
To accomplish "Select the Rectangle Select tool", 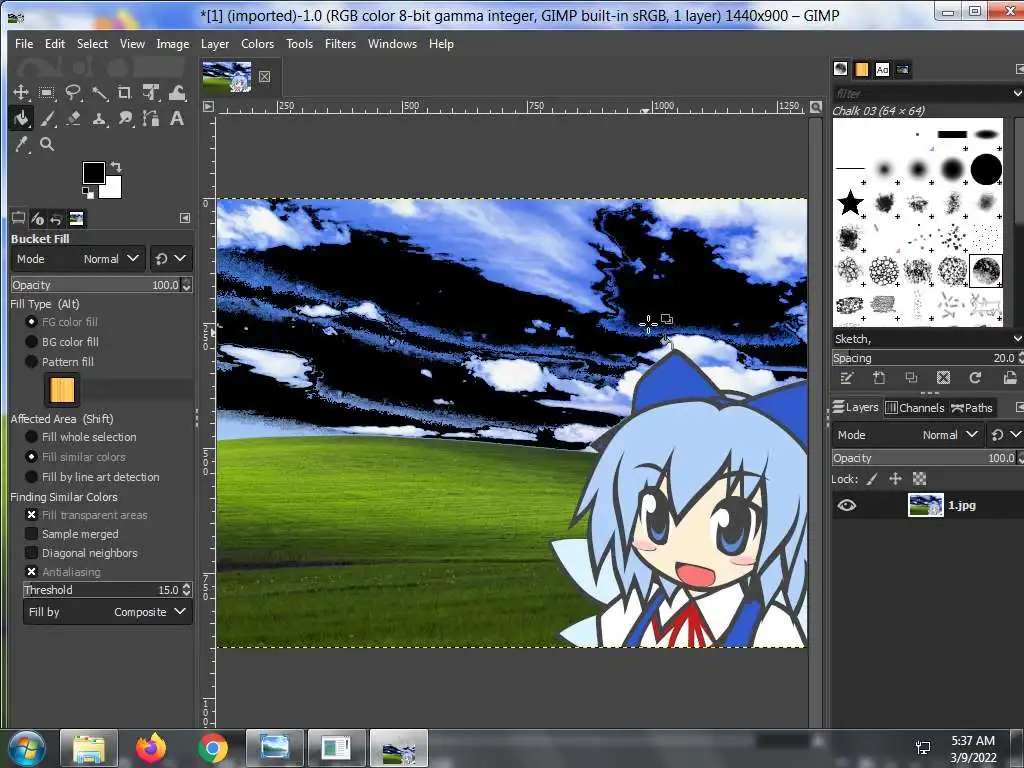I will pyautogui.click(x=46, y=93).
